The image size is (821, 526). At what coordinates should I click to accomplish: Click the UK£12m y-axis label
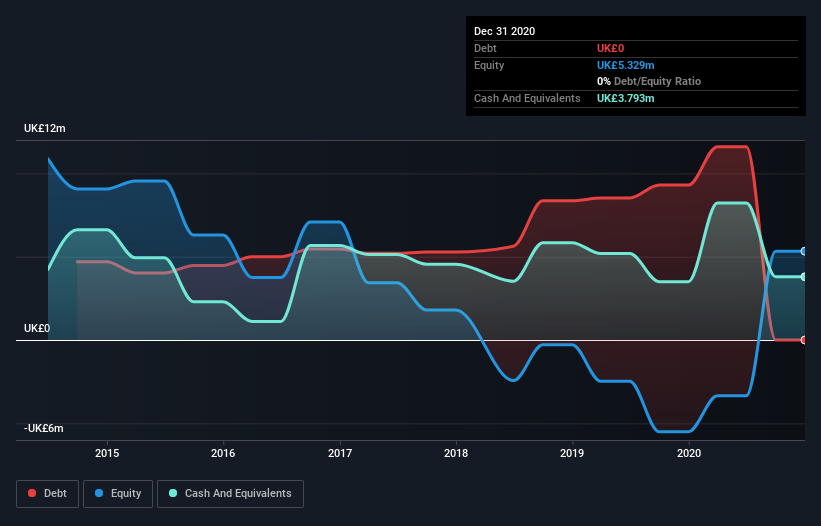click(x=45, y=128)
